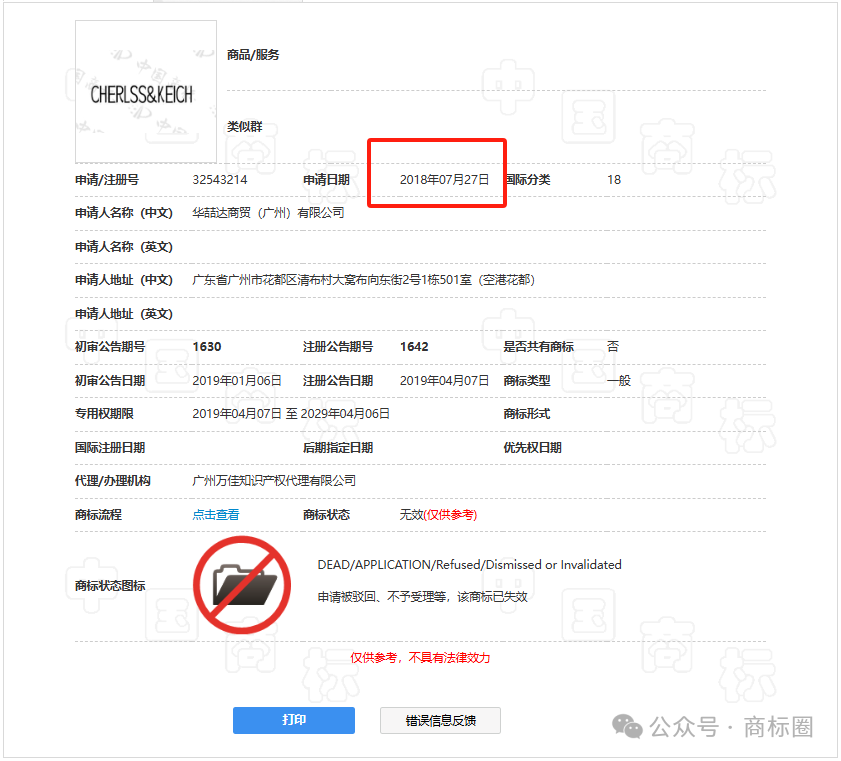Click the 商标形式 label
Viewport: 841px width, 761px height.
526,413
